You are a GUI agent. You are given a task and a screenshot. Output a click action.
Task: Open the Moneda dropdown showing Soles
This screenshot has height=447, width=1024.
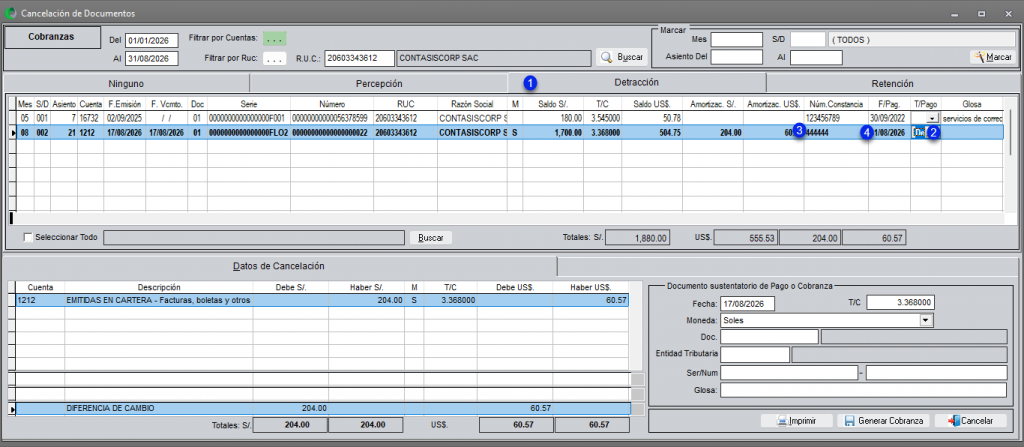925,320
